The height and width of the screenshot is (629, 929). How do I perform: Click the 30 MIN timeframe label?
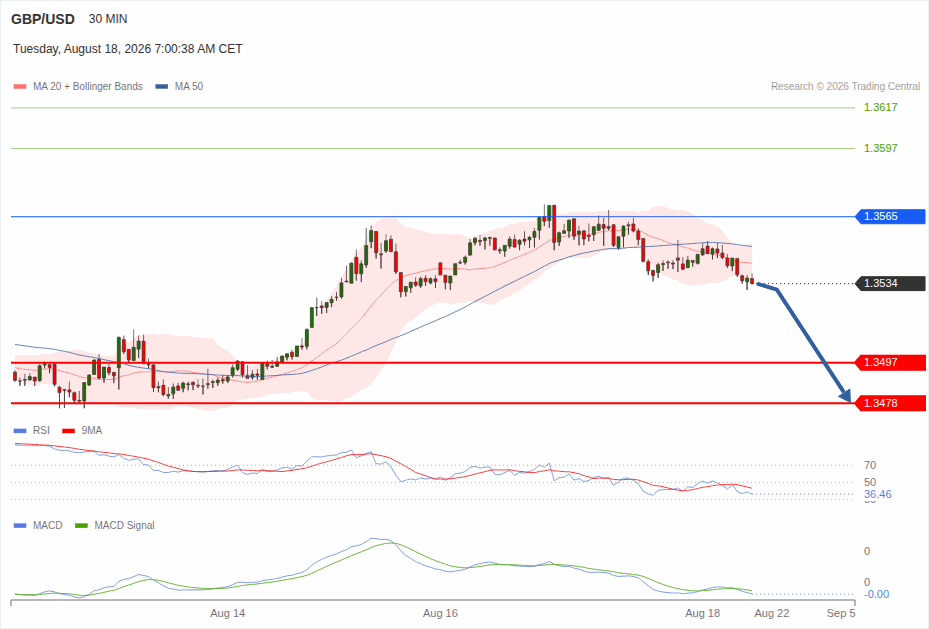click(x=108, y=19)
